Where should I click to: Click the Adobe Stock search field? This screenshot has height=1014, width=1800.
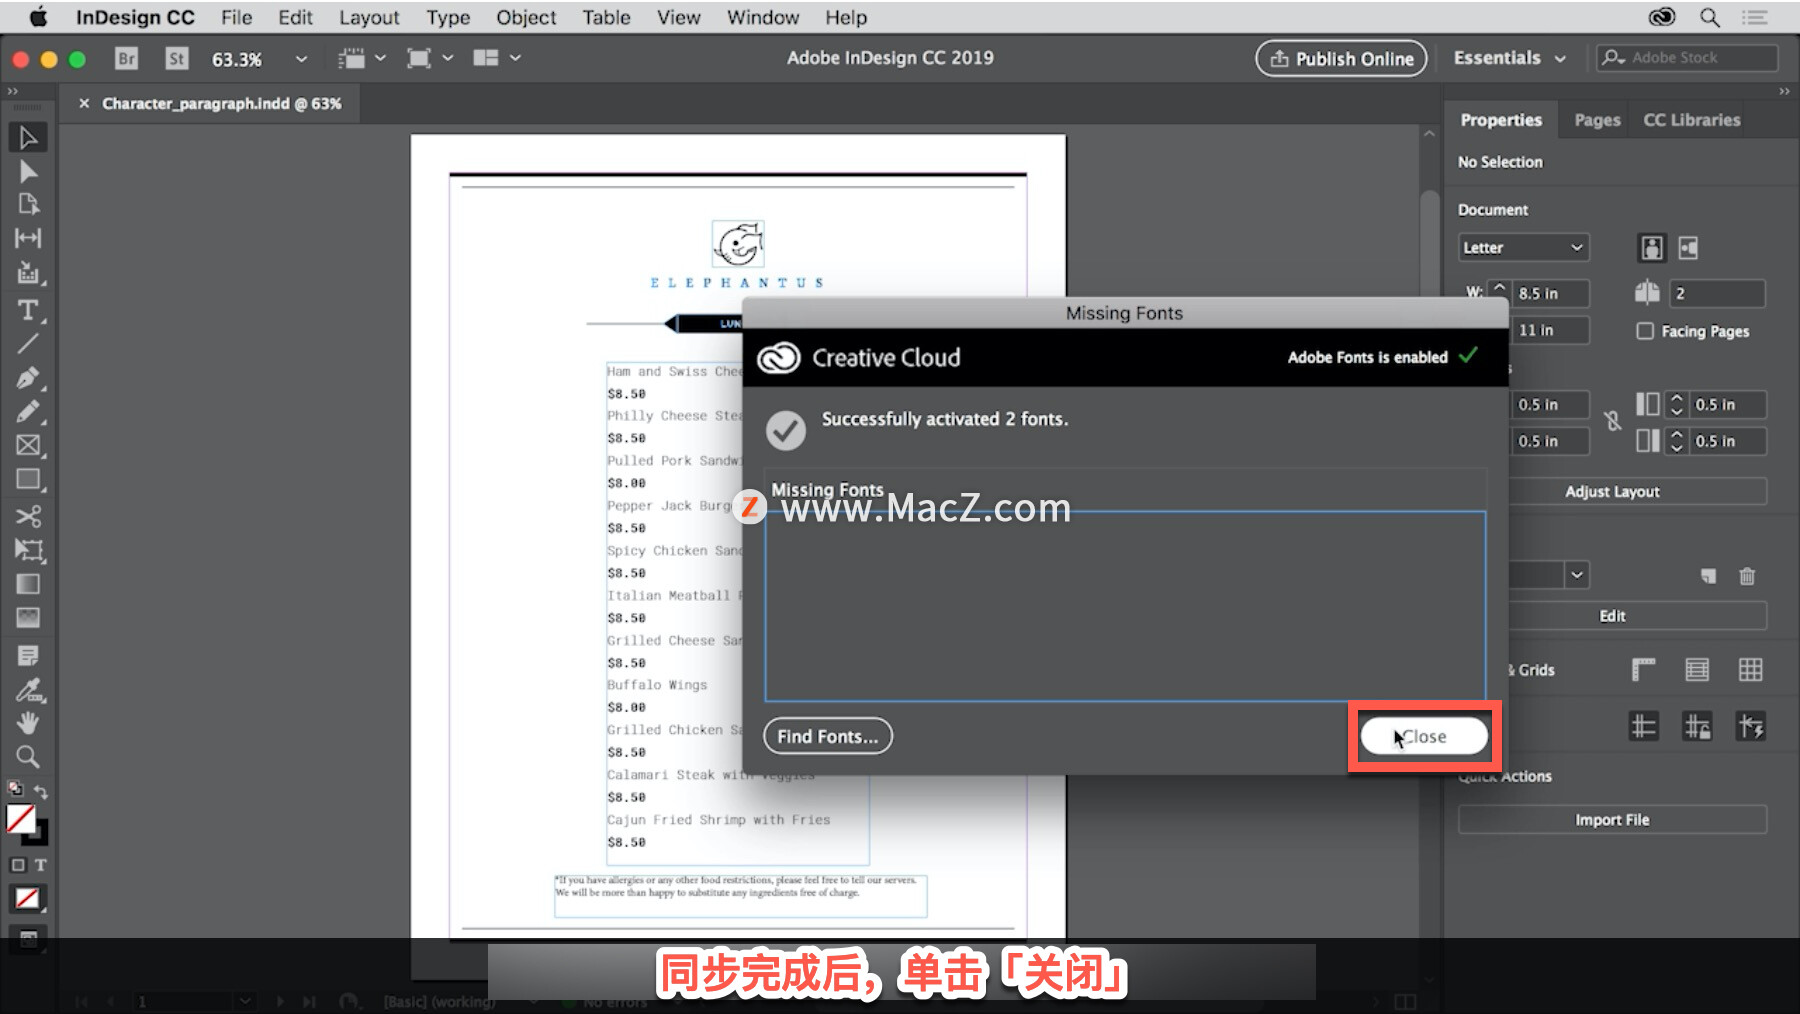(x=1687, y=58)
